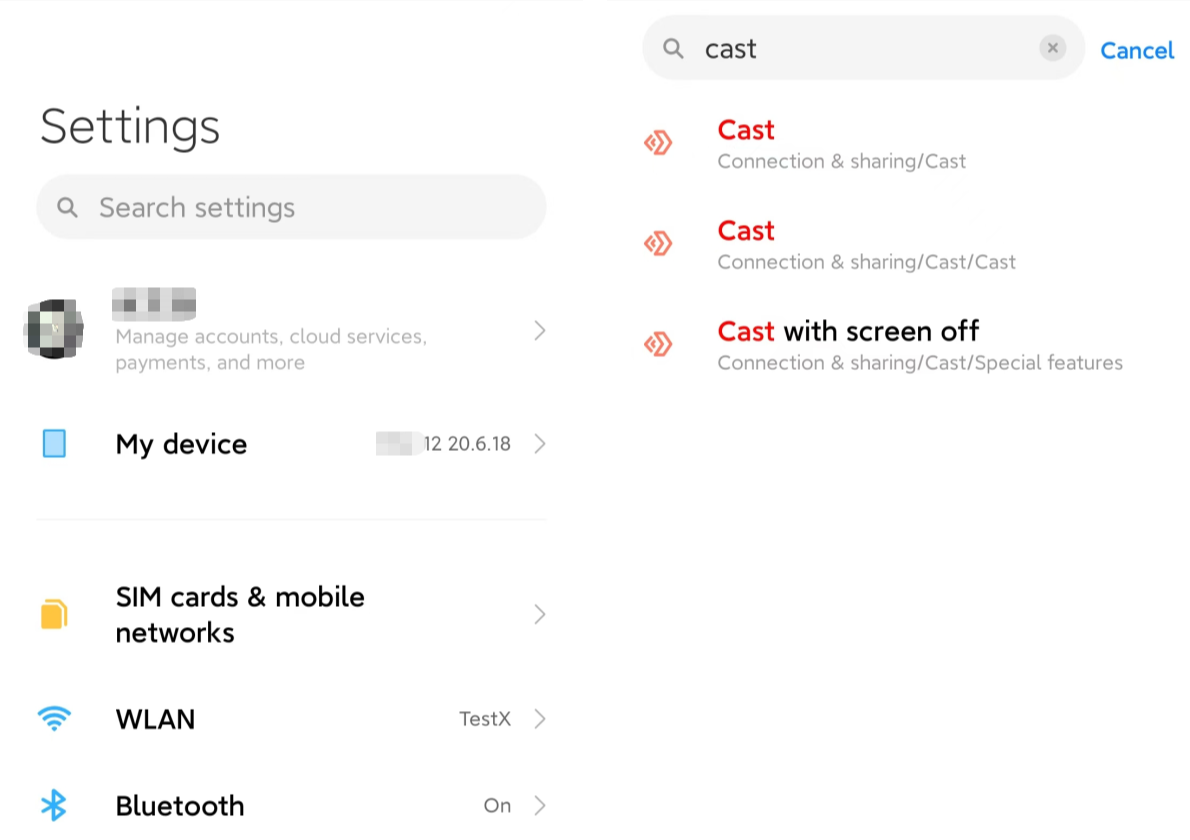Image resolution: width=1190 pixels, height=840 pixels.
Task: Tap the blue My device icon
Action: point(54,443)
